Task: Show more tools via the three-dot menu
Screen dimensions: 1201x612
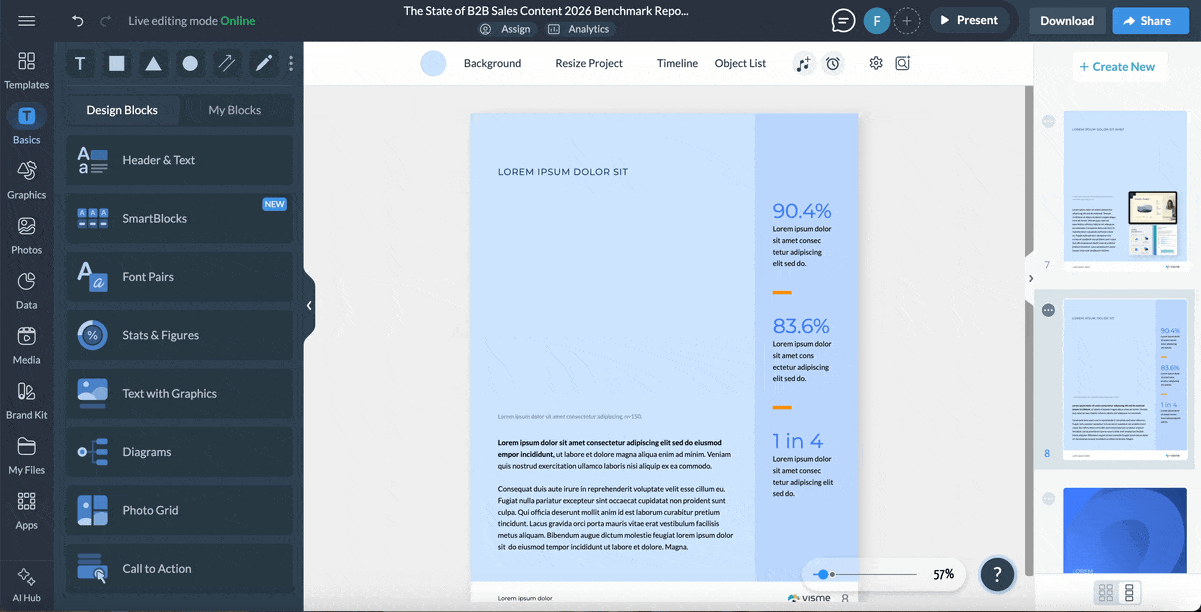Action: click(291, 63)
